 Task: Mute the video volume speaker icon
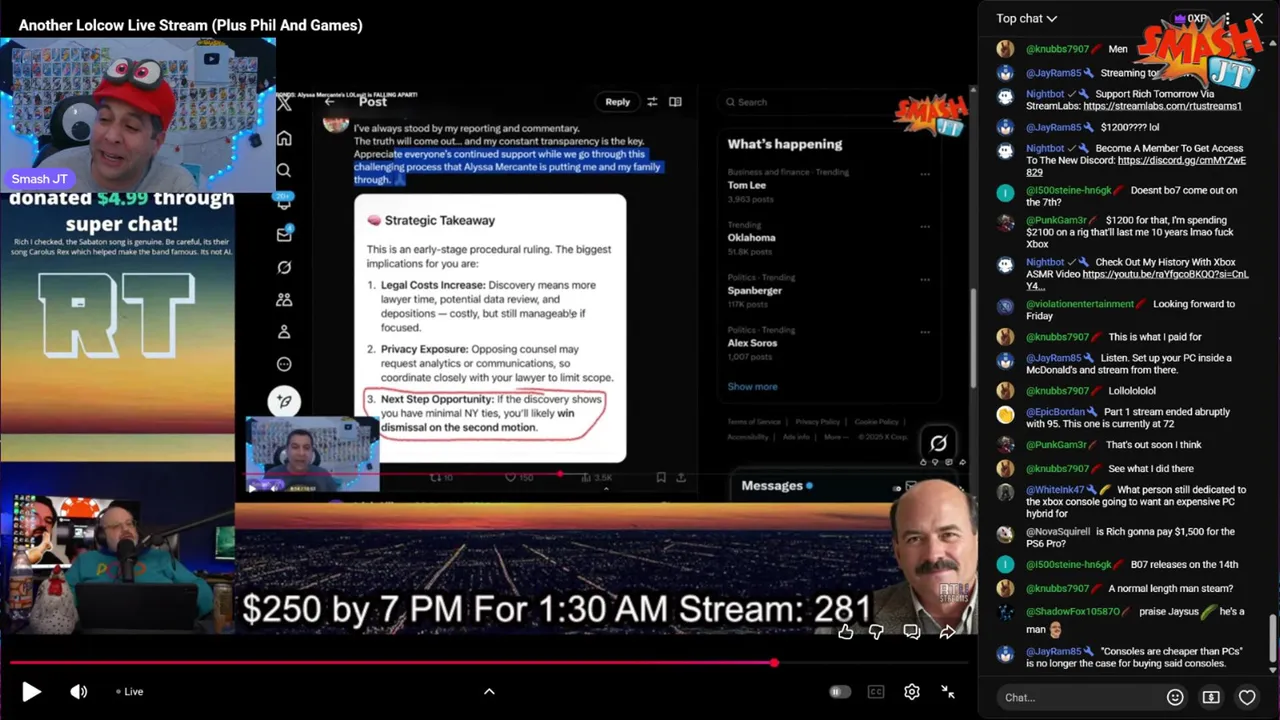78,691
